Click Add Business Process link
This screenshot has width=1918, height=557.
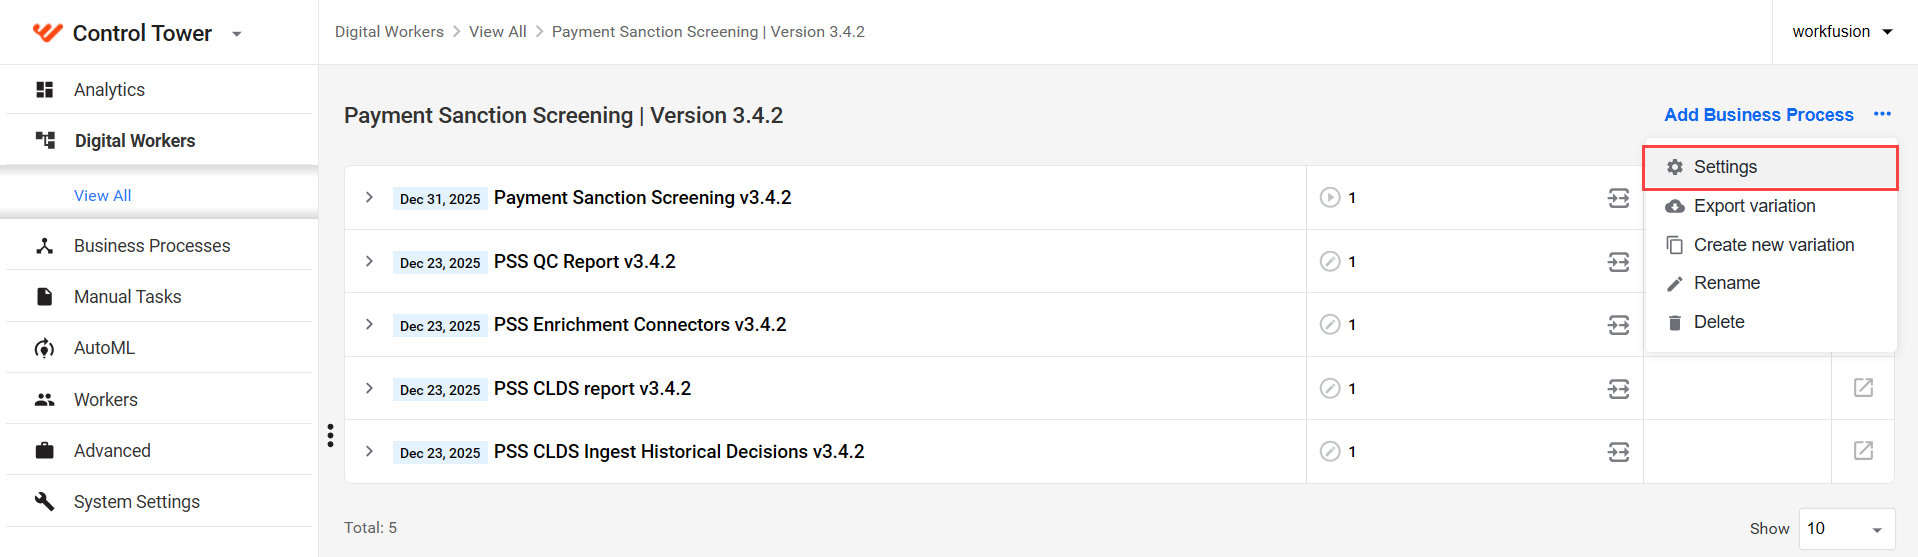1758,115
